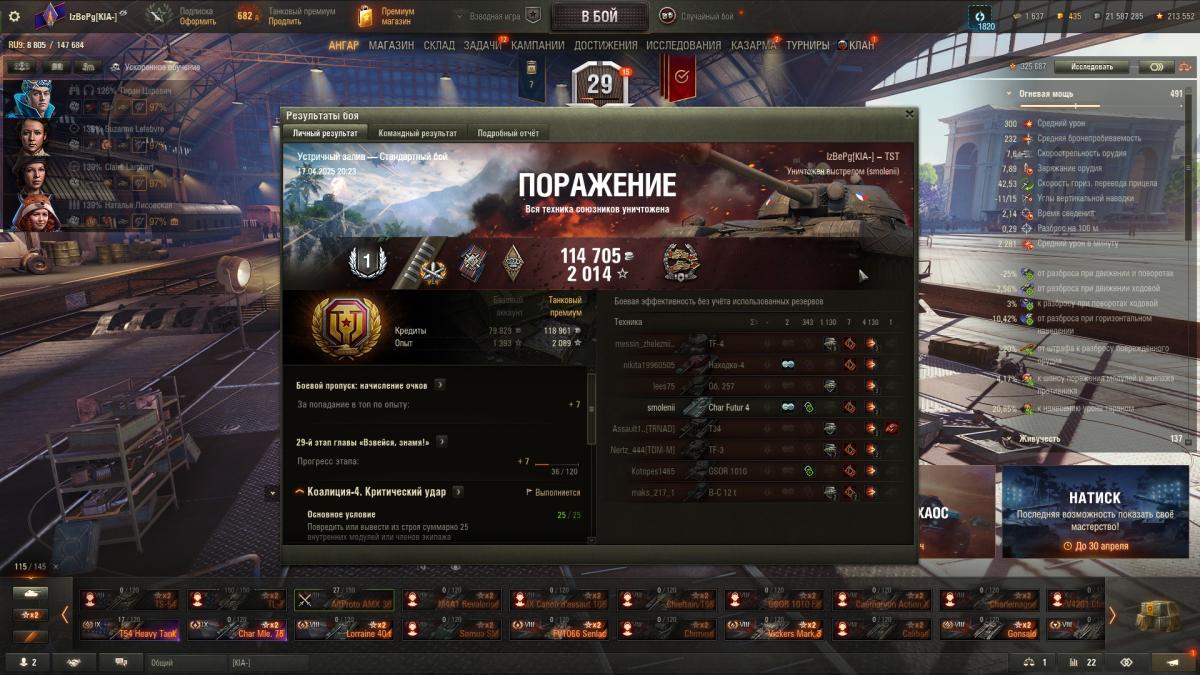Click smolenii's spotted damage icon
Screen dimensions: 1200x675
[787, 407]
